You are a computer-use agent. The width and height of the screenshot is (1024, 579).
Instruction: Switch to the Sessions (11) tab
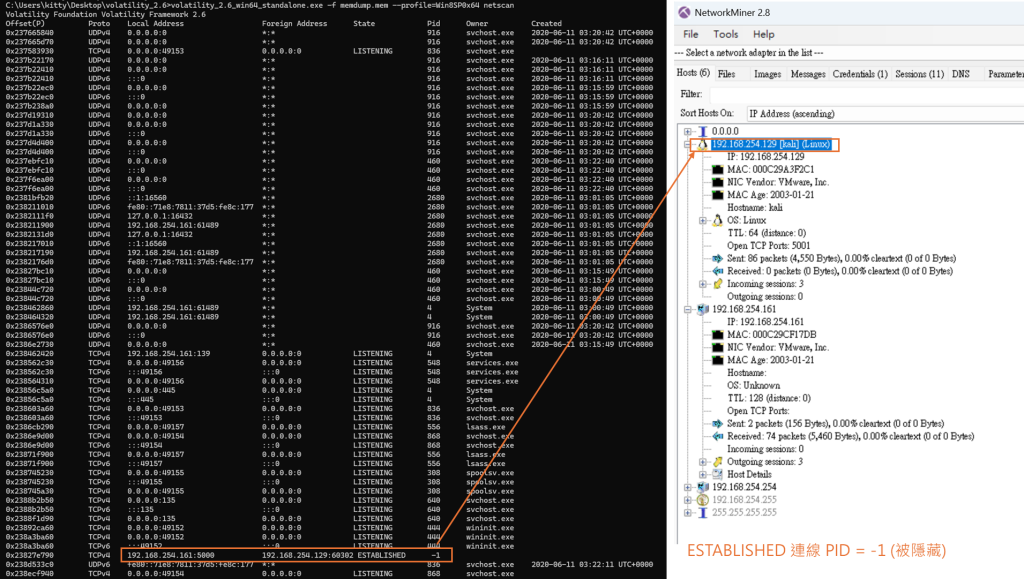click(920, 74)
